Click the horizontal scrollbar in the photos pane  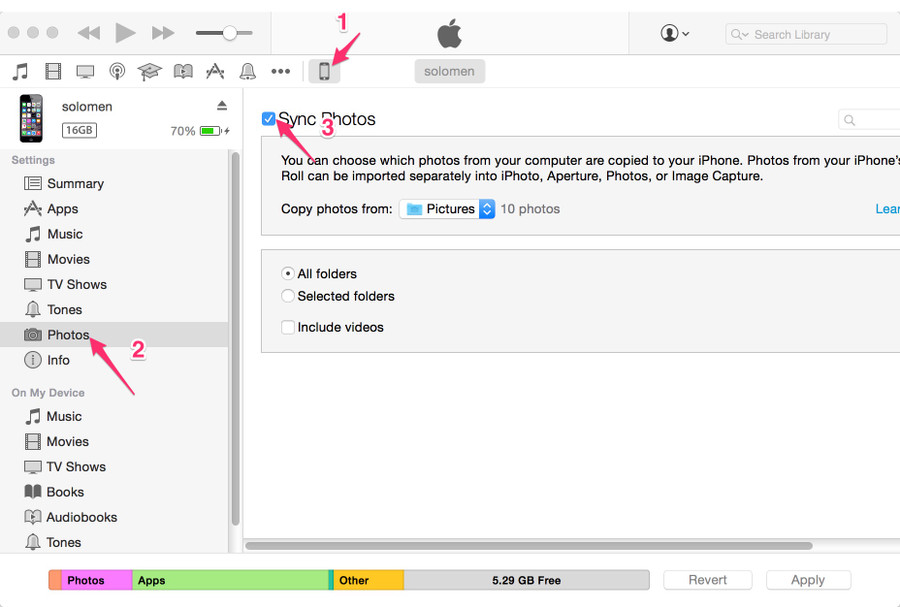[528, 546]
